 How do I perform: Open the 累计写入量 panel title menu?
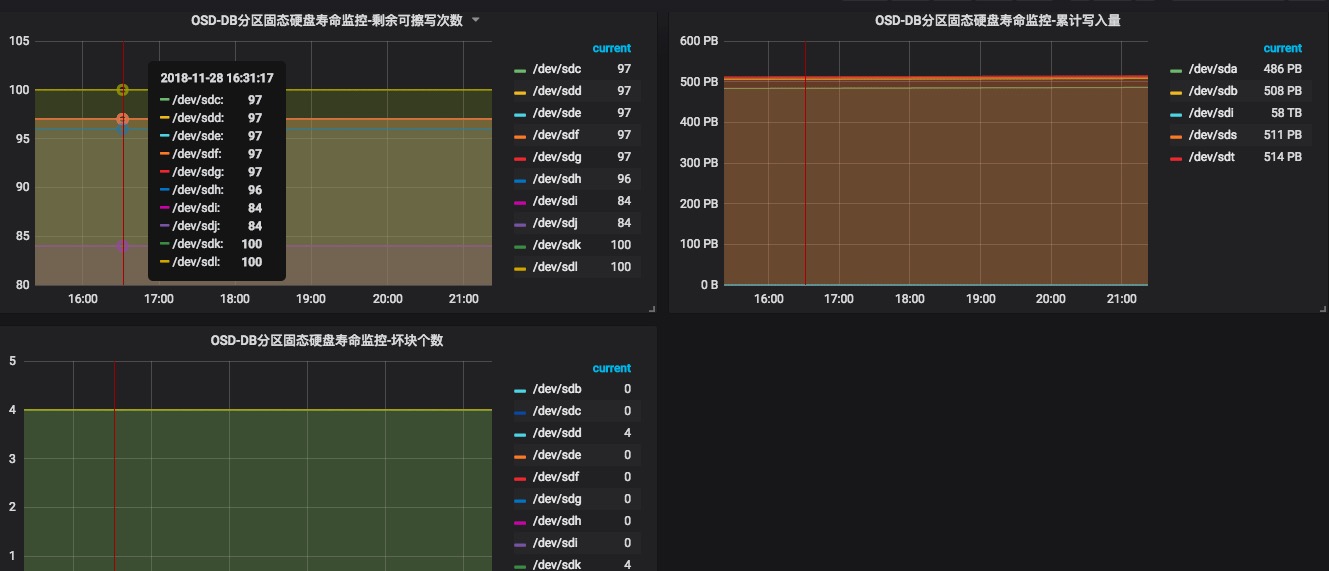pos(997,20)
